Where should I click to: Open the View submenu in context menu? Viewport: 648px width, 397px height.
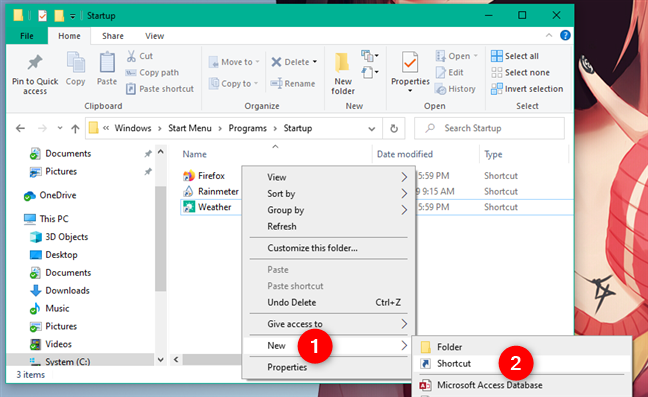click(x=329, y=177)
